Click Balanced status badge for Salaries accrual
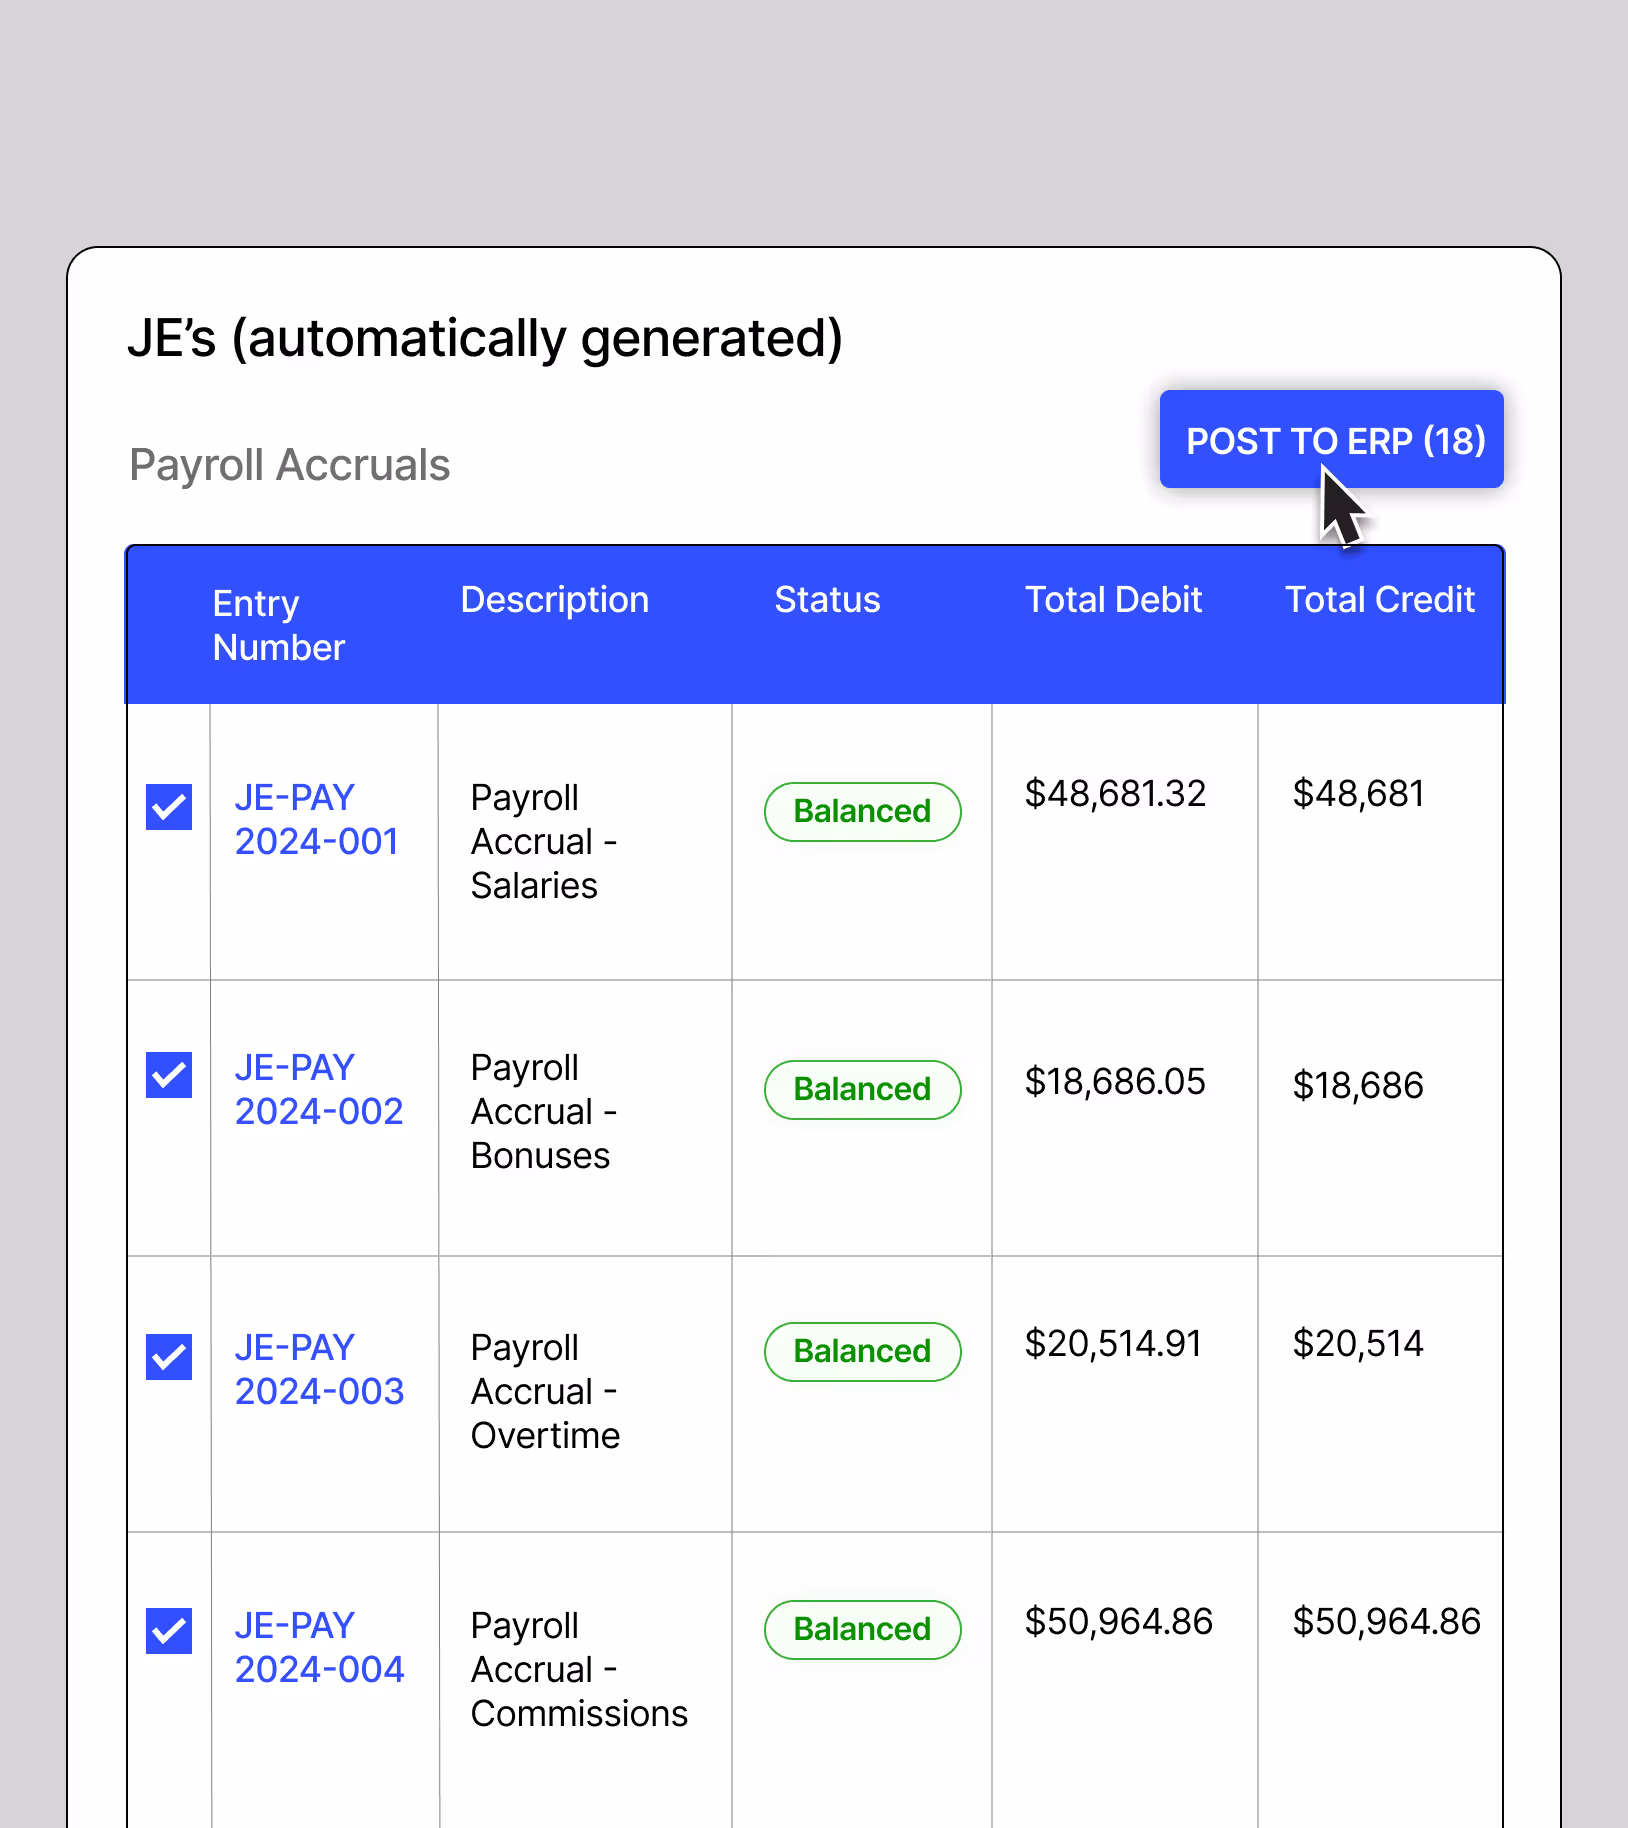This screenshot has height=1828, width=1628. coord(862,811)
